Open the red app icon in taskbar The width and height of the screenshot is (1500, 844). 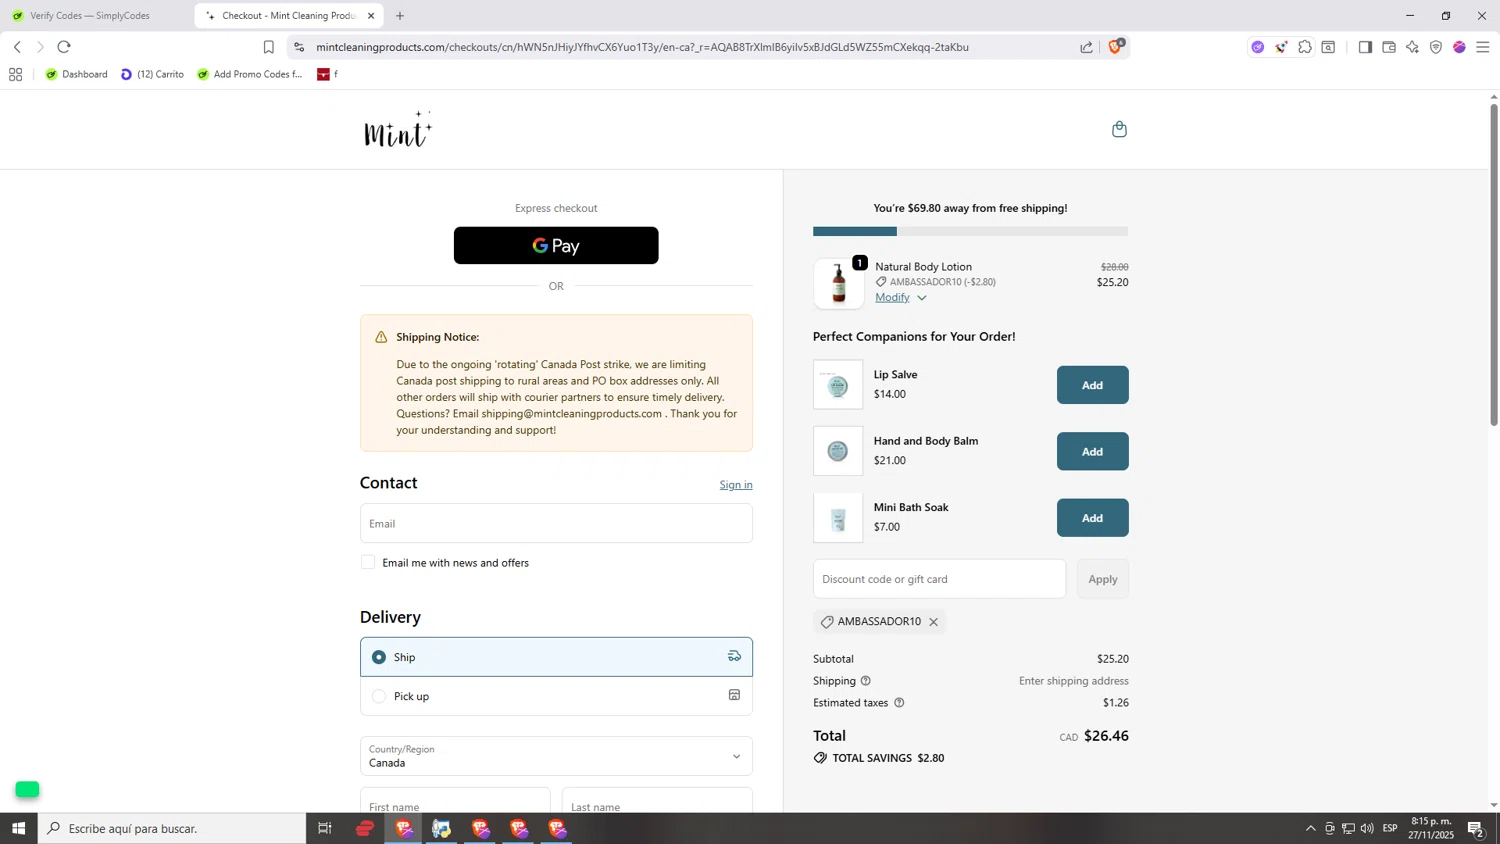click(365, 828)
